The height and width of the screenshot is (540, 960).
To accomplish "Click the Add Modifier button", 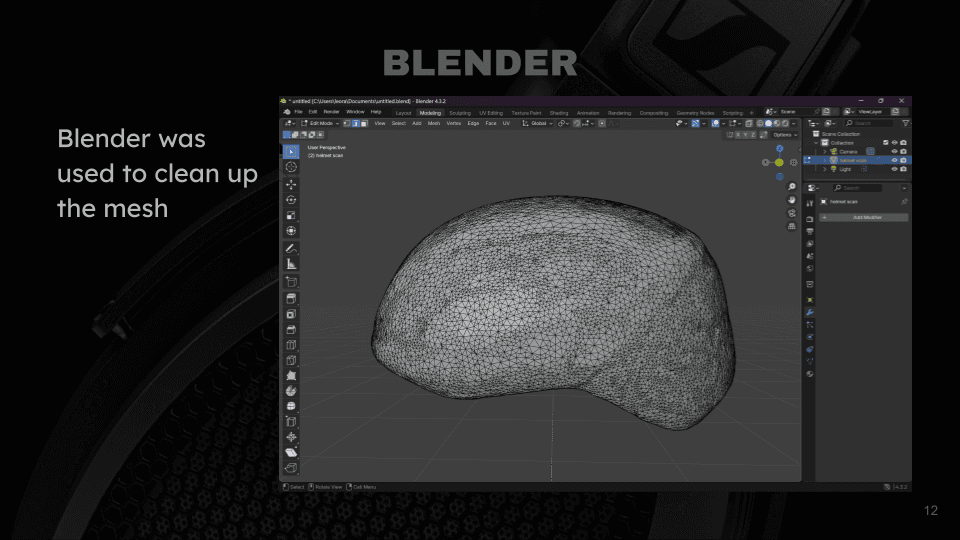I will pos(864,217).
